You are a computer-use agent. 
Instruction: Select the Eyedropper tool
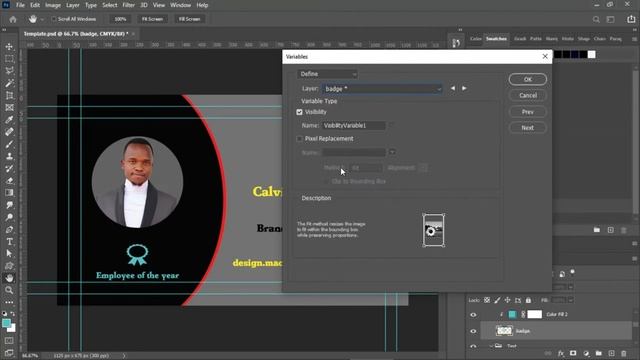9,120
